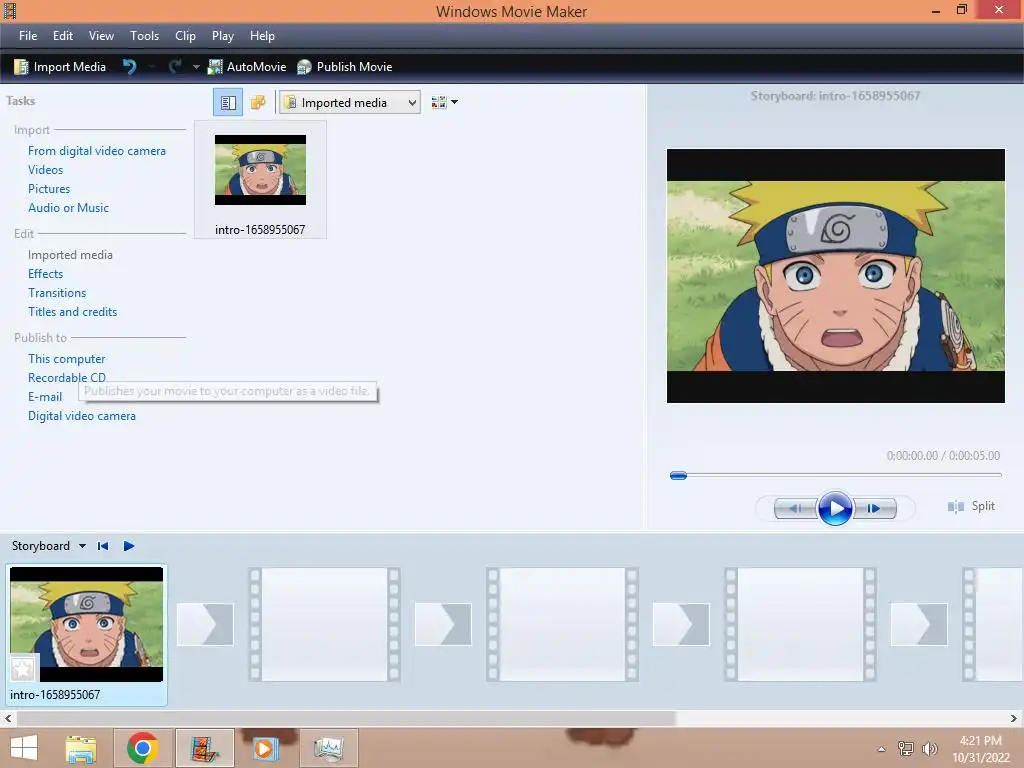Select the intro-1658955067 clip in Imported media
Screen dimensions: 1024x768
(x=260, y=180)
